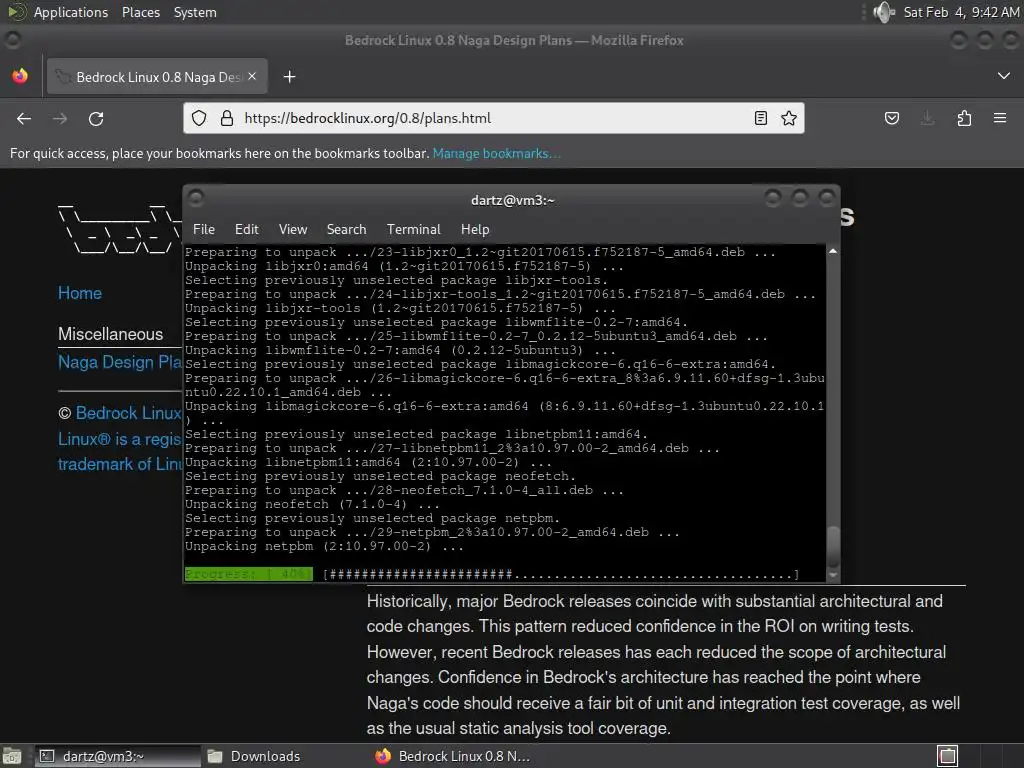Open the terminal Edit menu
The image size is (1024, 768).
[x=246, y=229]
